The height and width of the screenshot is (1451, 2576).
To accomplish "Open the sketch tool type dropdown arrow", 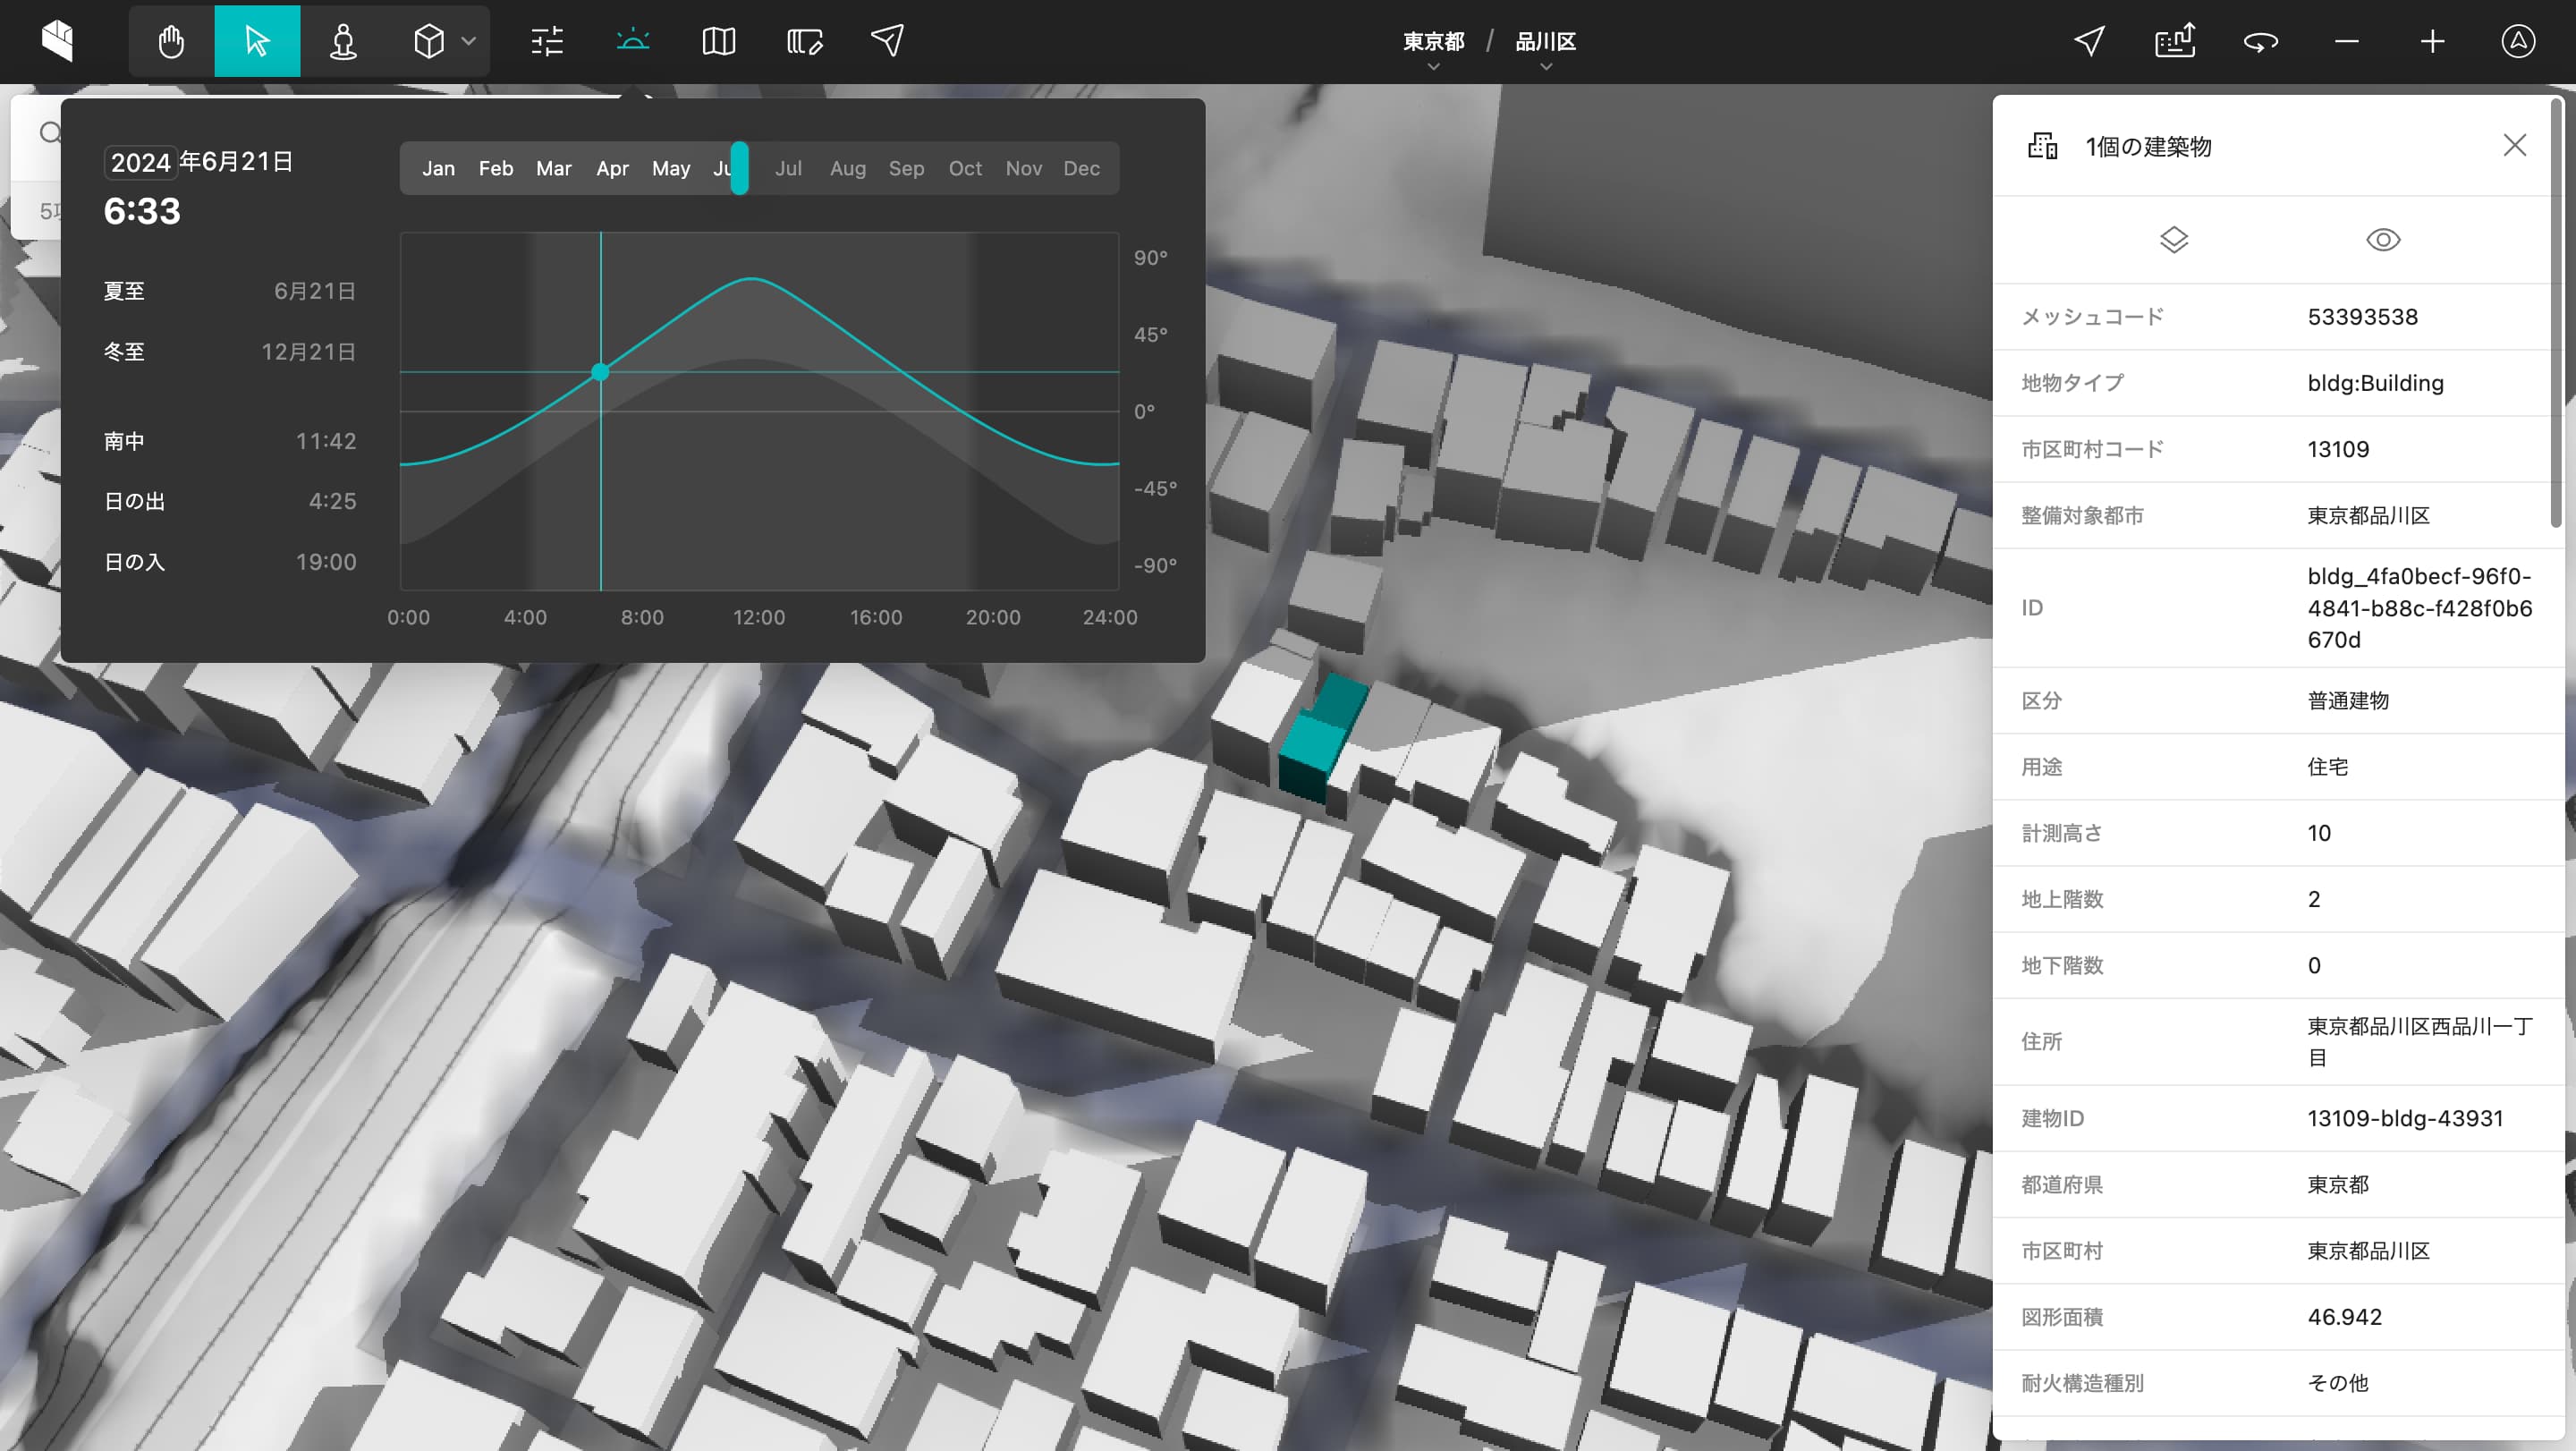I will tap(468, 41).
